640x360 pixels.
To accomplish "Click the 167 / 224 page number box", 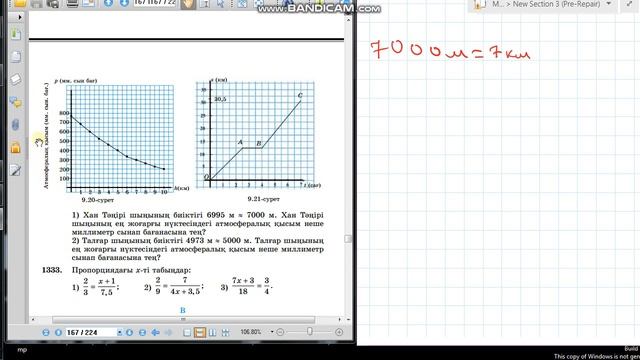I will point(91,333).
